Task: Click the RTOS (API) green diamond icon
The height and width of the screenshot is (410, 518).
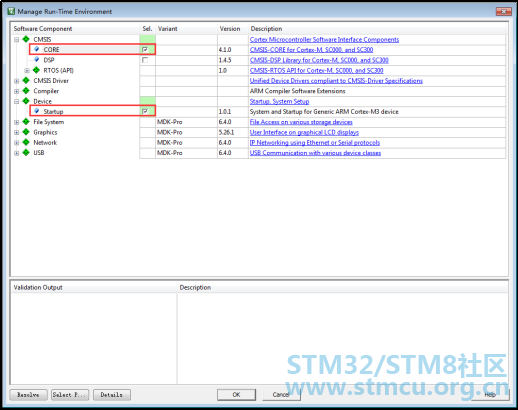Action: coord(36,70)
